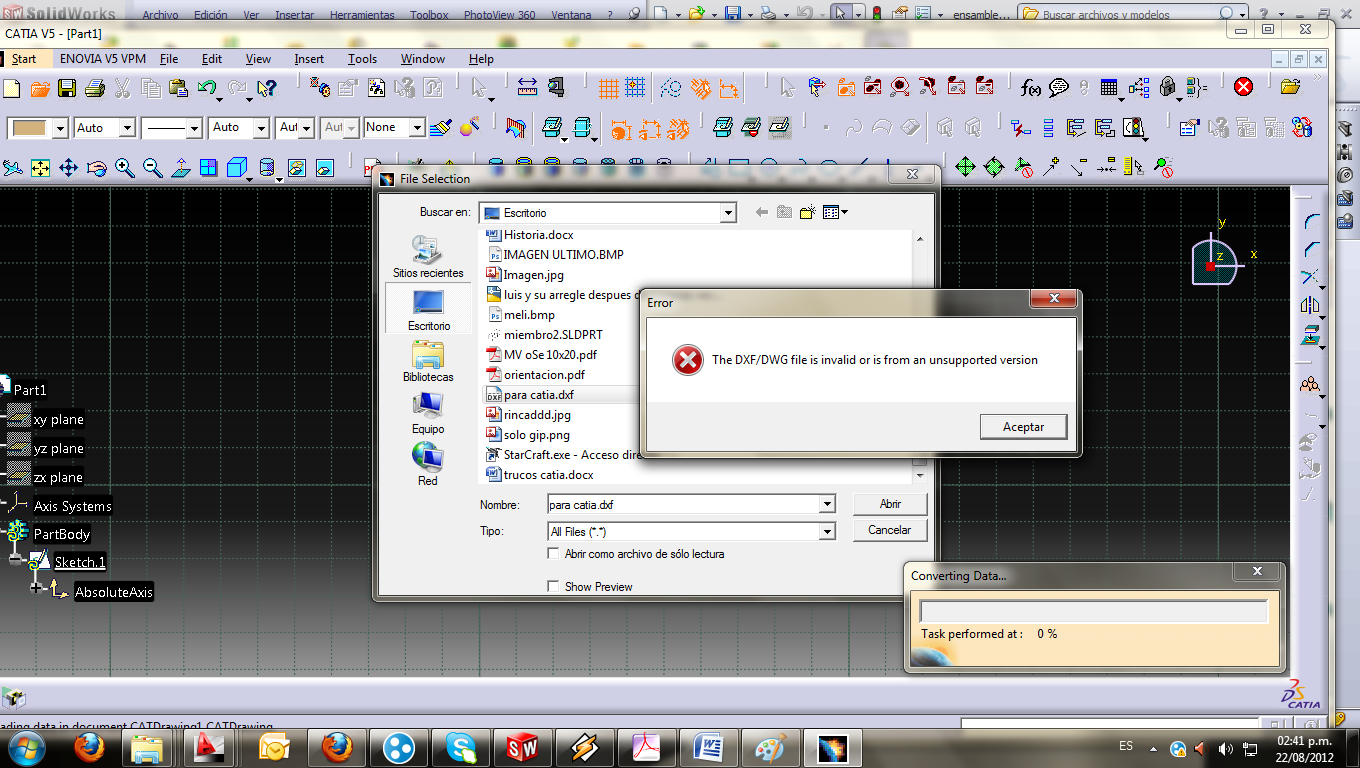Go to Bibliotecas in places bar

point(428,362)
